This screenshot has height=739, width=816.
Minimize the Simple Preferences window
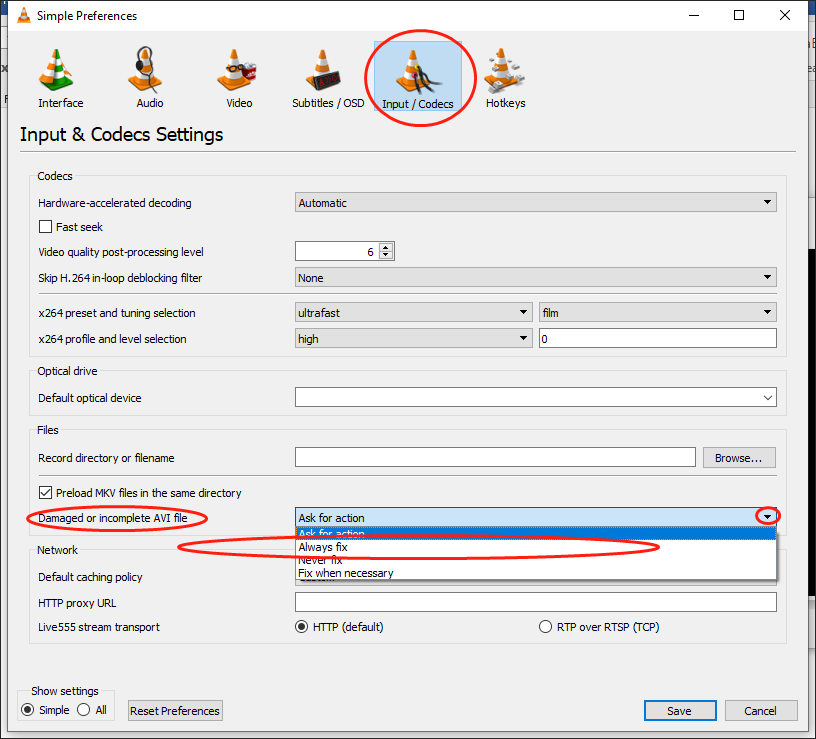pyautogui.click(x=694, y=16)
